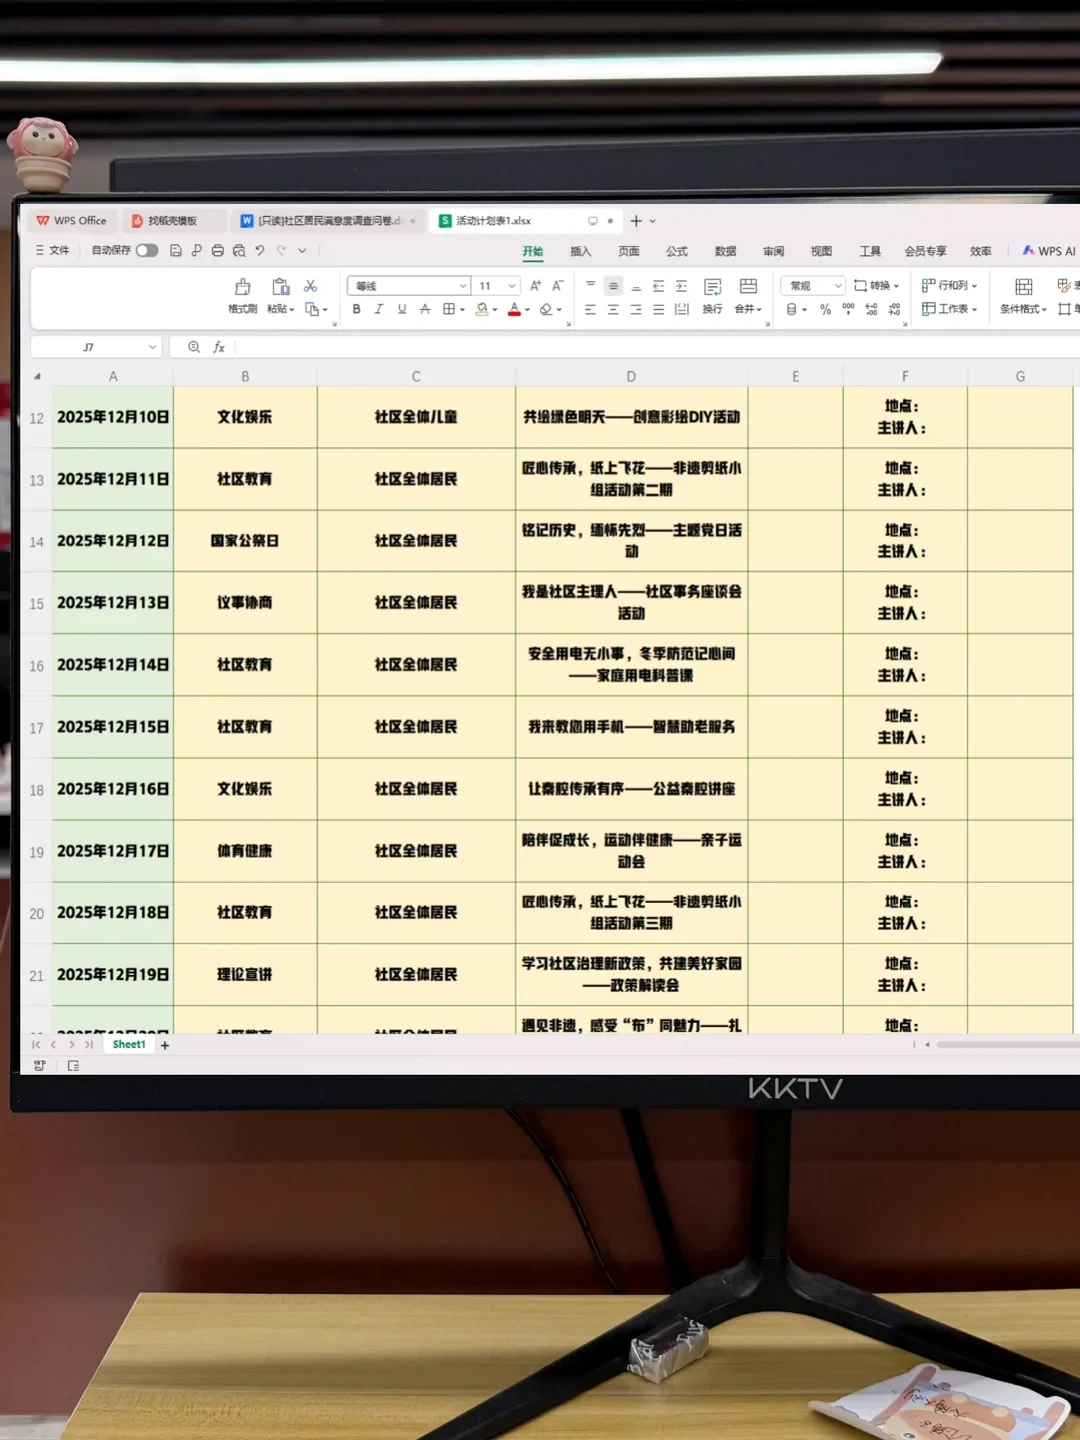Switch to the Page (页面) ribbon tab
1080x1440 pixels.
[628, 251]
